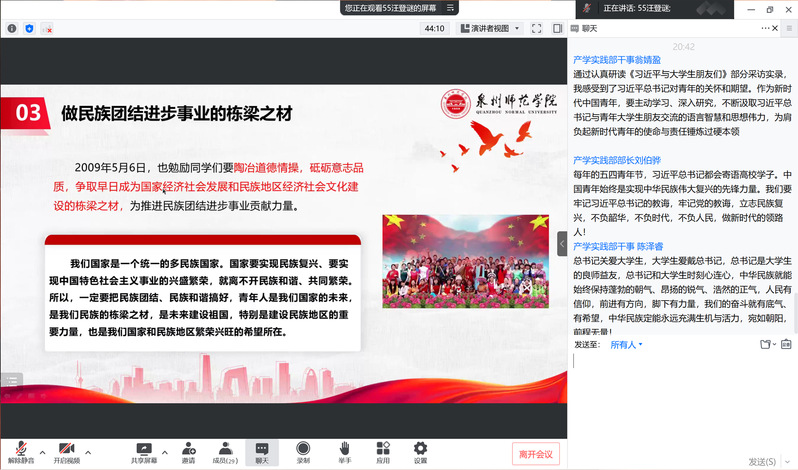The height and width of the screenshot is (470, 798).
Task: Raise hand with the 举手 button
Action: tap(344, 451)
